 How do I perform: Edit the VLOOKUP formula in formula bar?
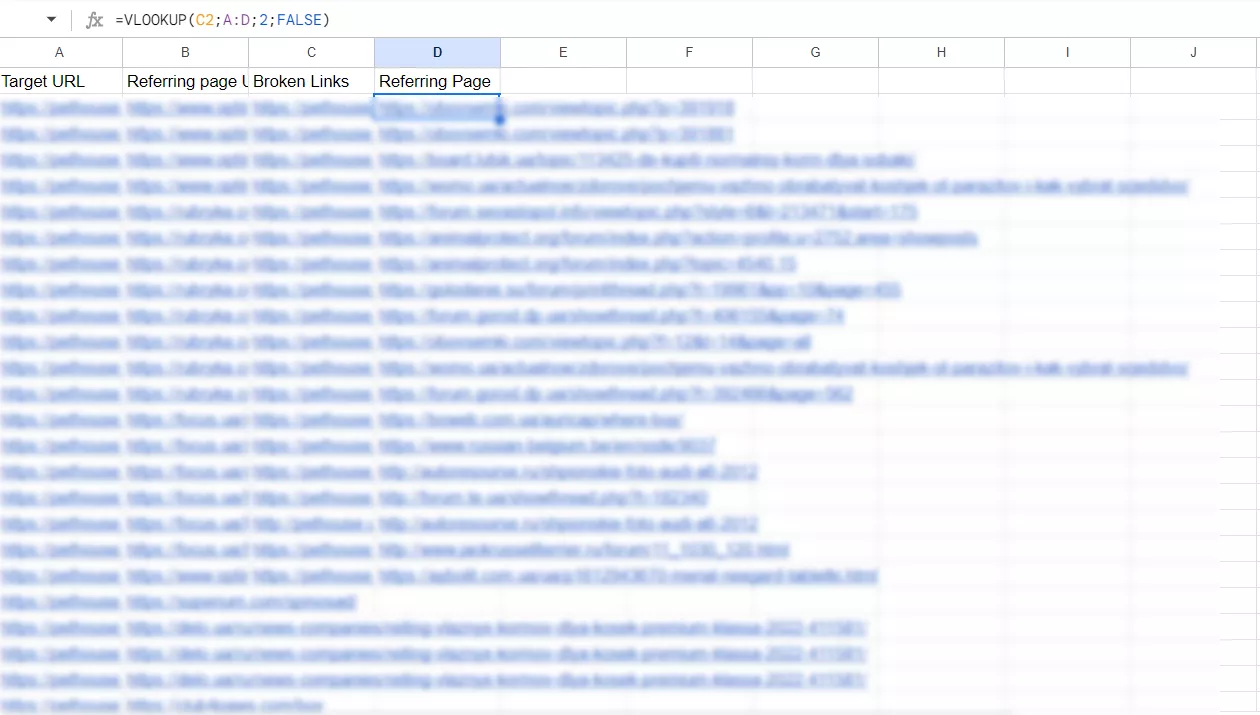222,20
